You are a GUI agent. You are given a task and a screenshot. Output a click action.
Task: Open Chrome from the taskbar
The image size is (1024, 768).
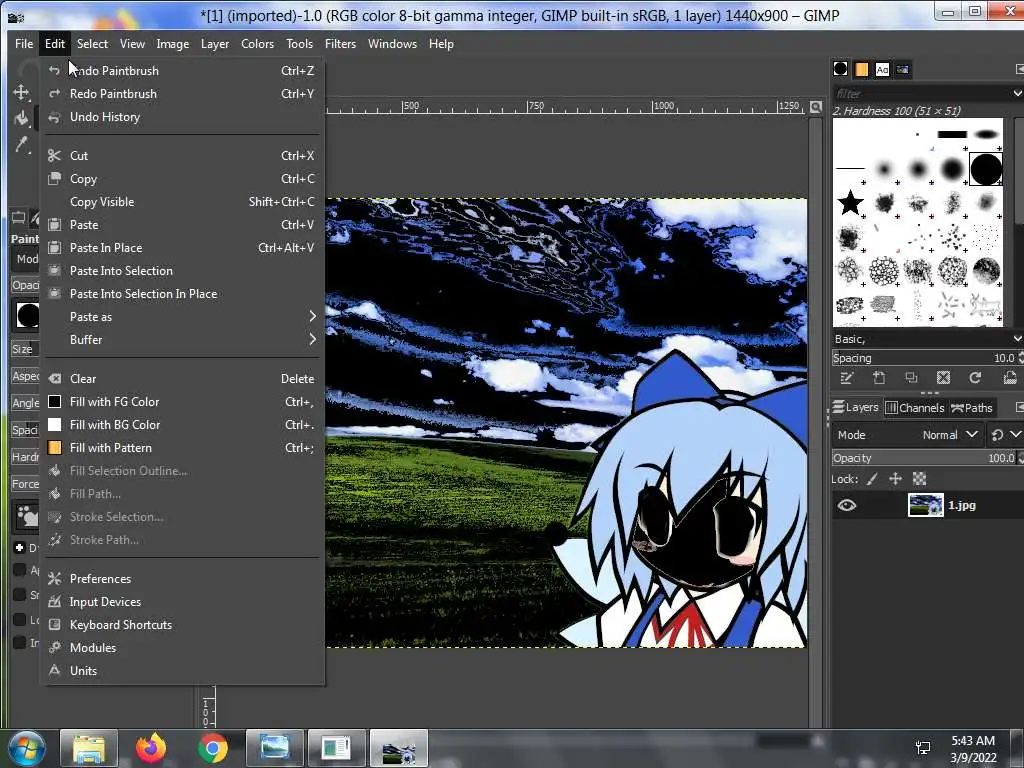point(213,748)
